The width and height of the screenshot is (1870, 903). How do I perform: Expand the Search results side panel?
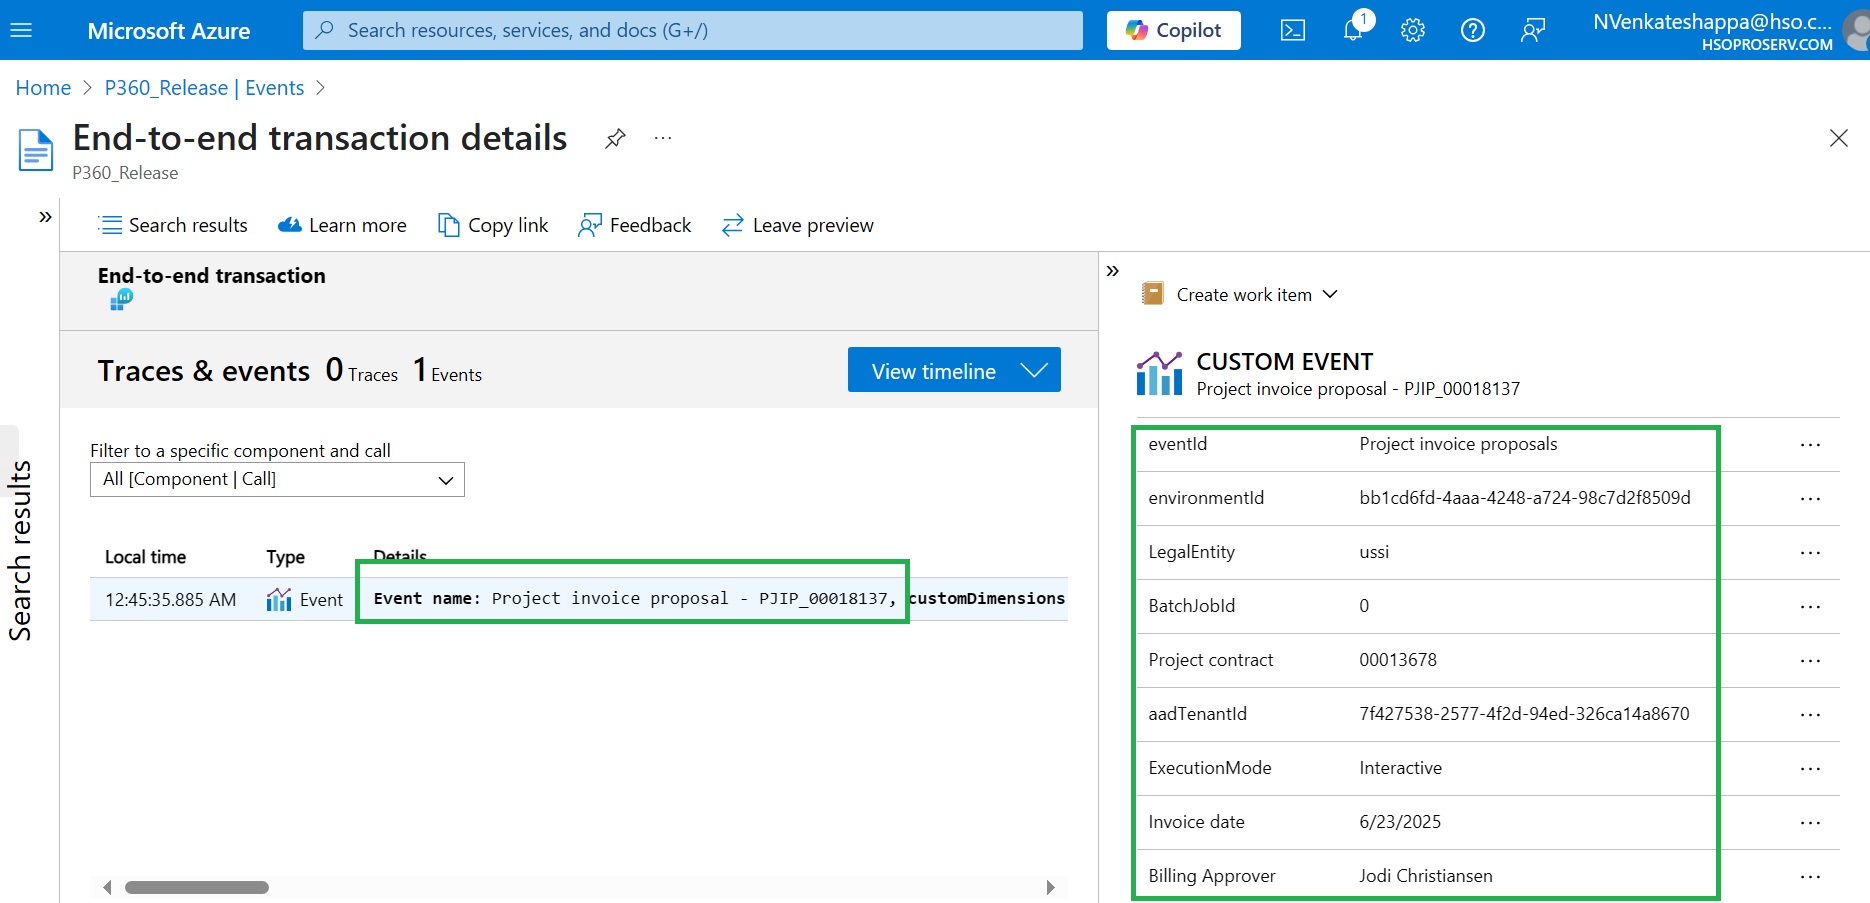(45, 216)
